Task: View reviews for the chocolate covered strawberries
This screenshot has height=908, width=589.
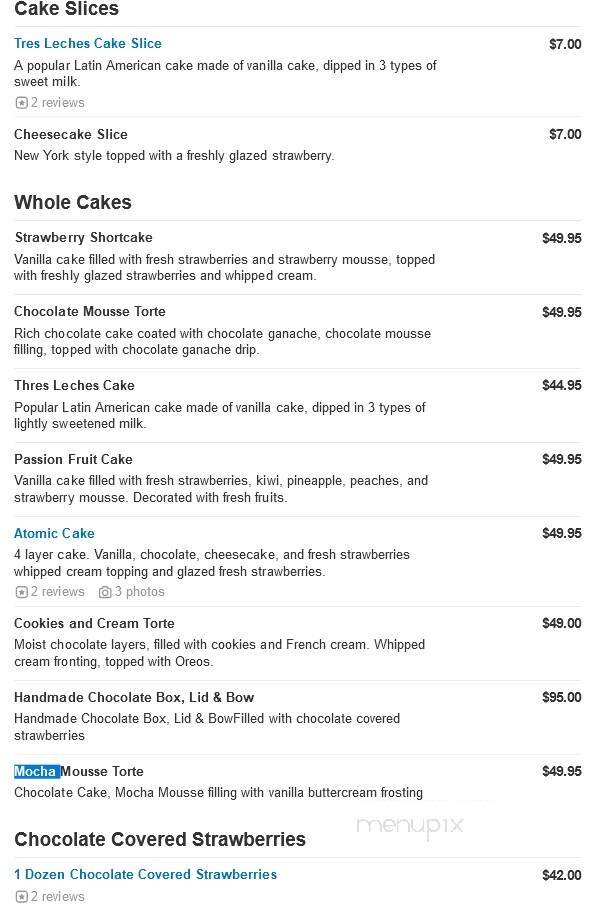Action: pos(56,897)
